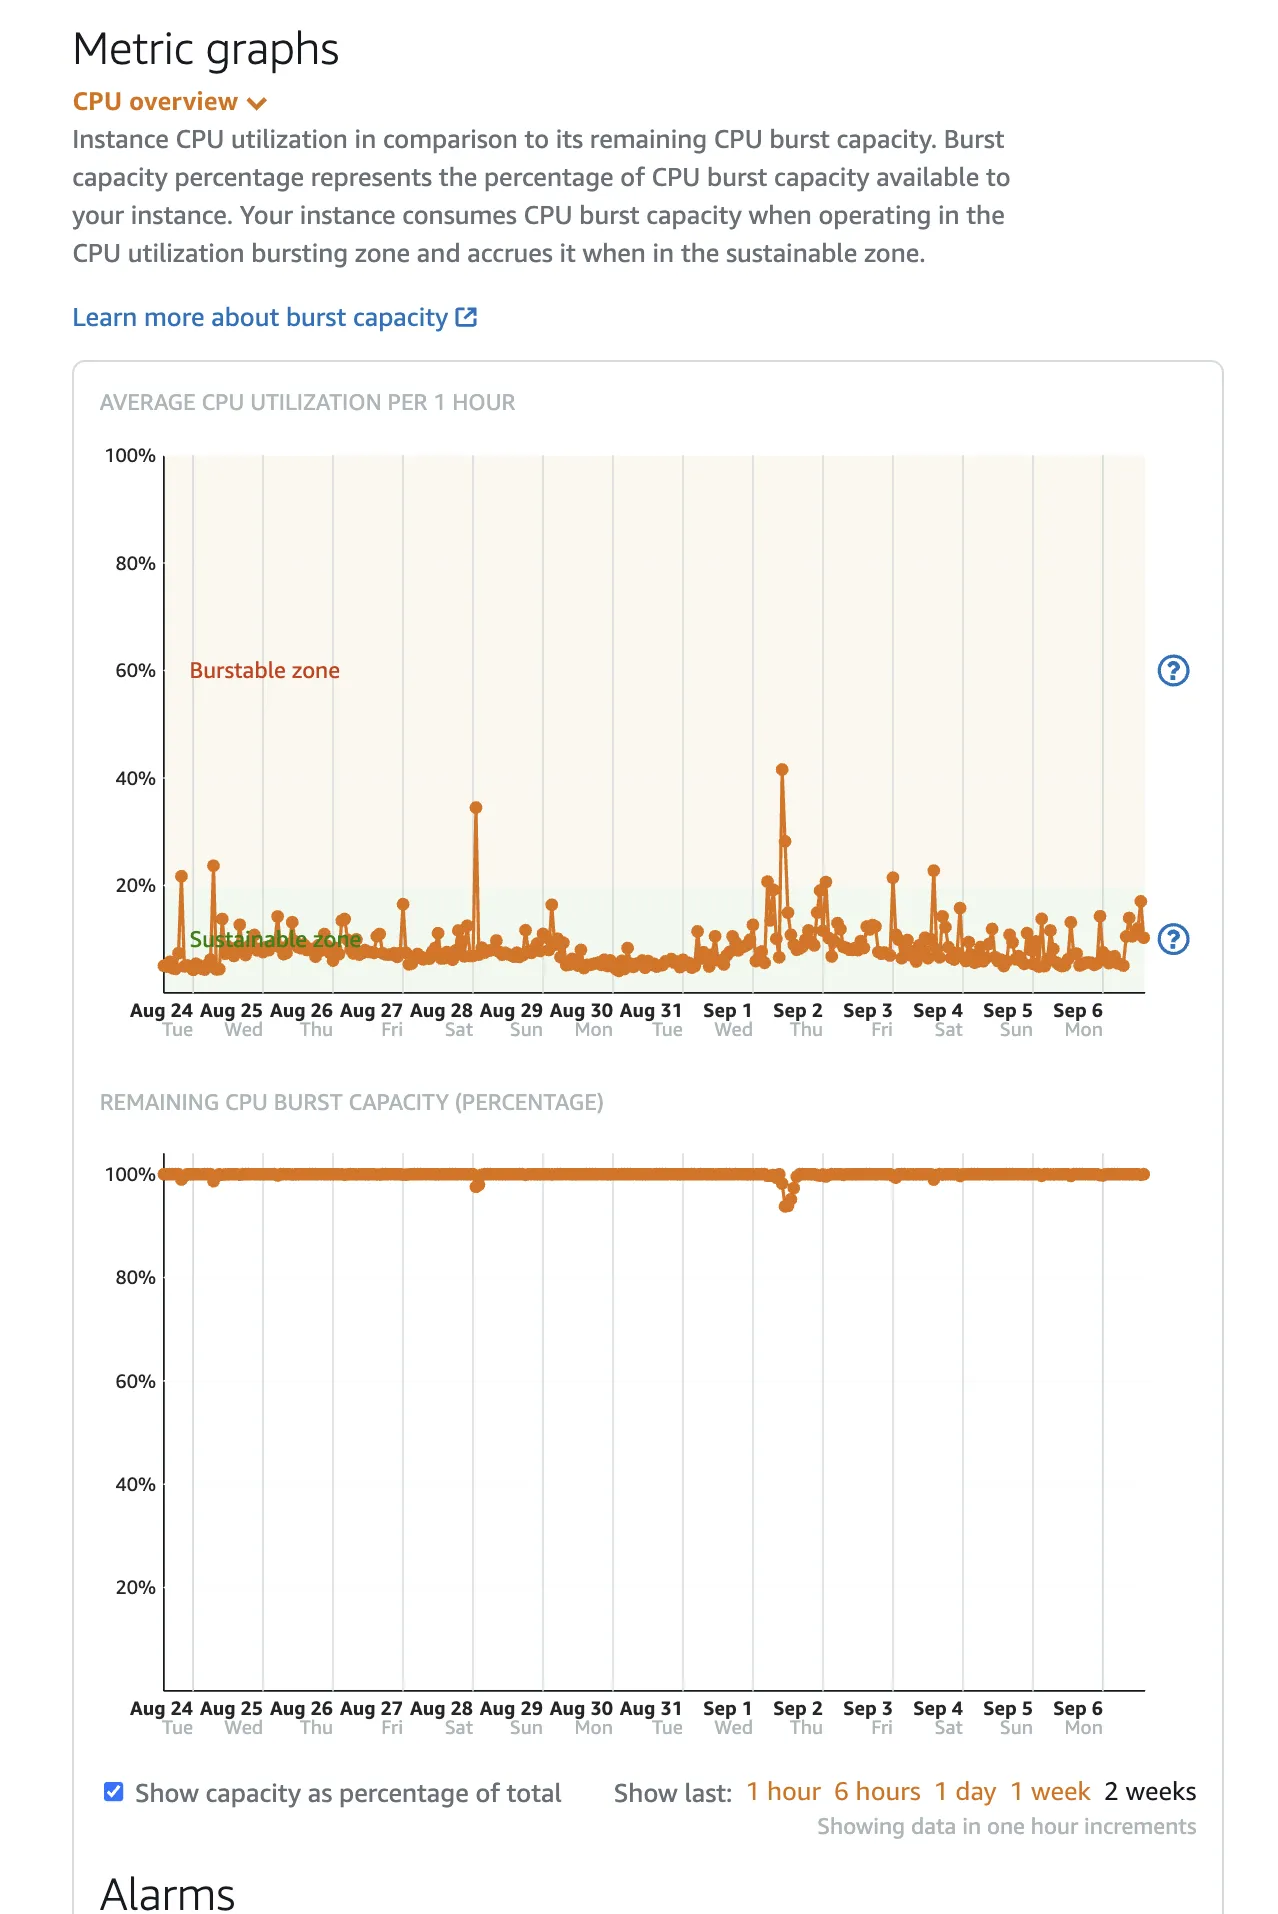Screen dimensions: 1278x1914
Task: Select the 2 weeks time range
Action: point(1150,1792)
